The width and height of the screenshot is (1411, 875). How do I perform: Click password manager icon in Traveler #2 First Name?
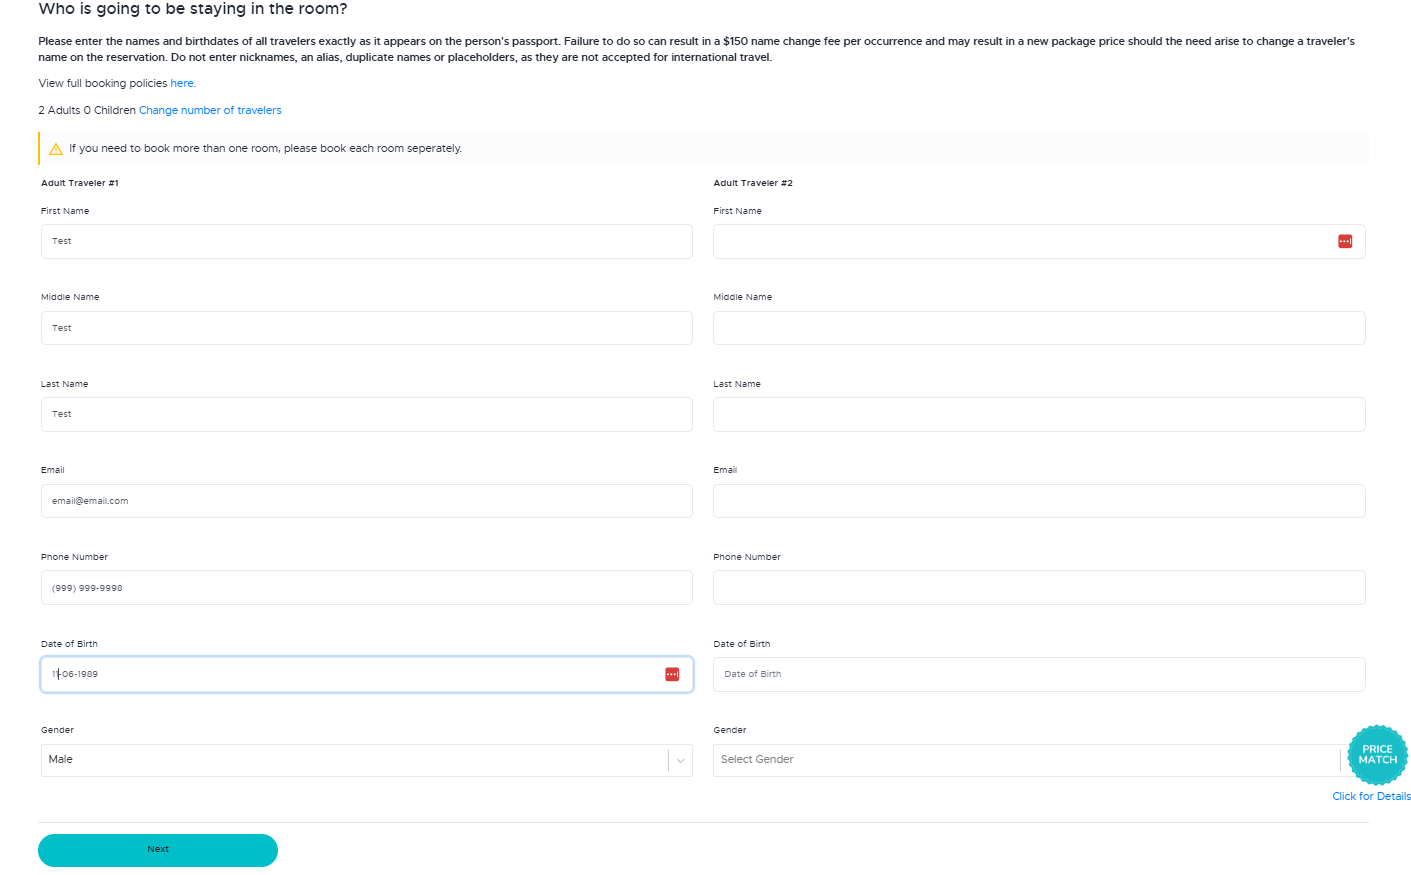(1345, 241)
